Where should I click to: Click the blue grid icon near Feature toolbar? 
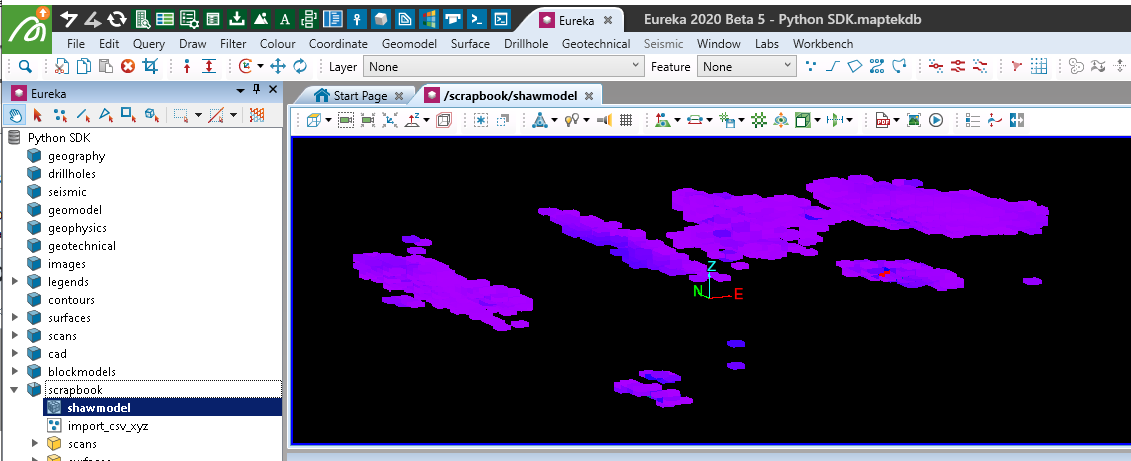tap(1039, 66)
